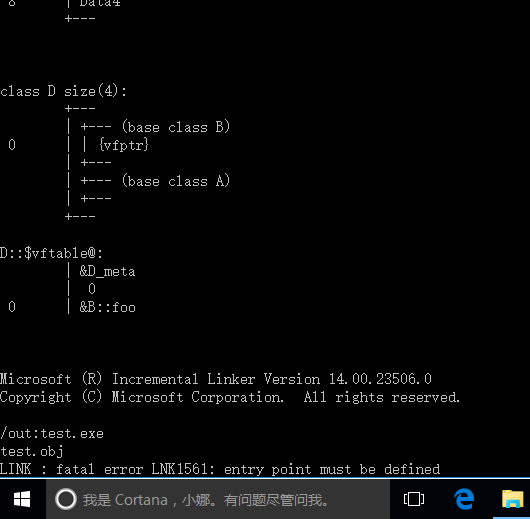530x519 pixels.
Task: Click the LNK1561 fatal error line
Action: point(220,469)
